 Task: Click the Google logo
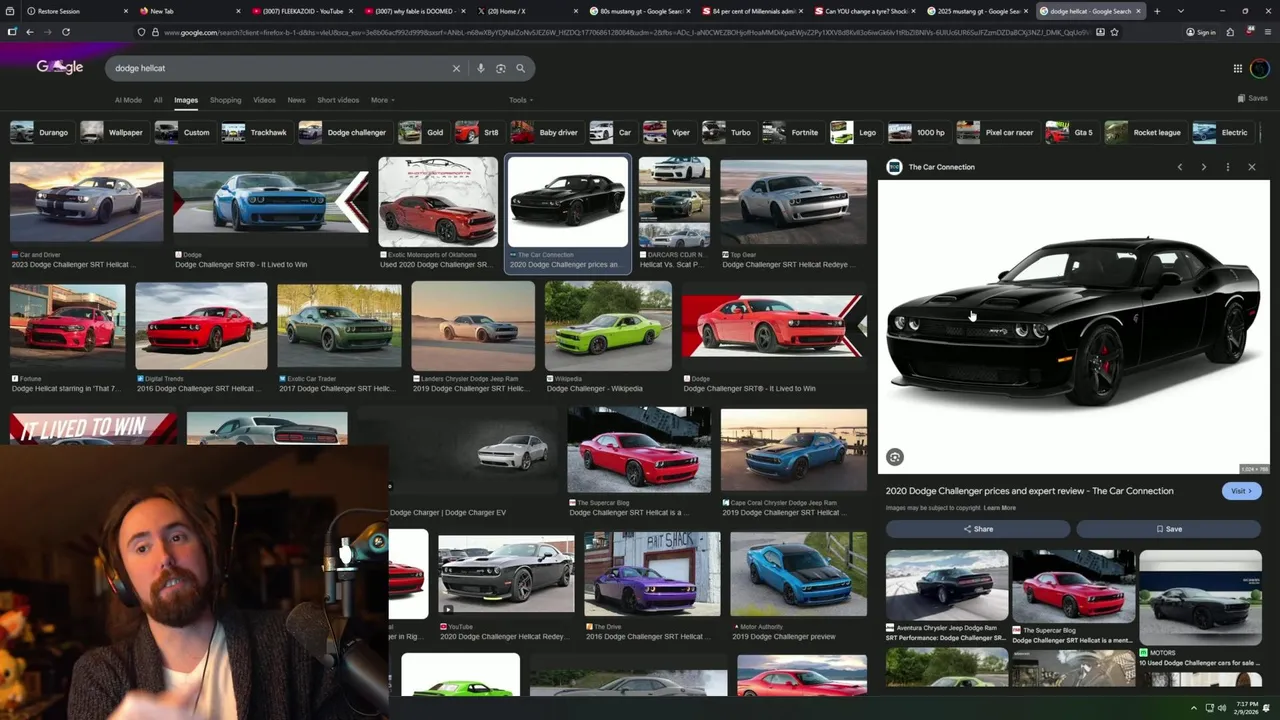60,67
